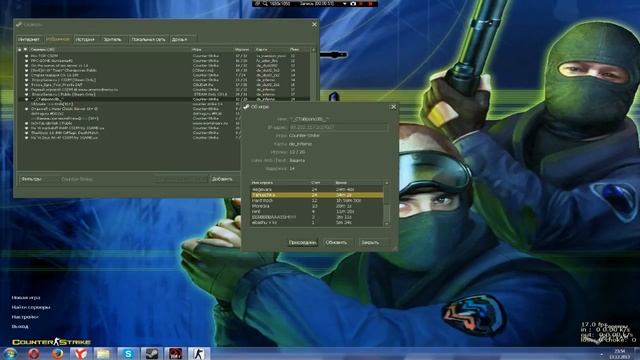Click the 'de_inferno' map value in dialog

pos(300,144)
